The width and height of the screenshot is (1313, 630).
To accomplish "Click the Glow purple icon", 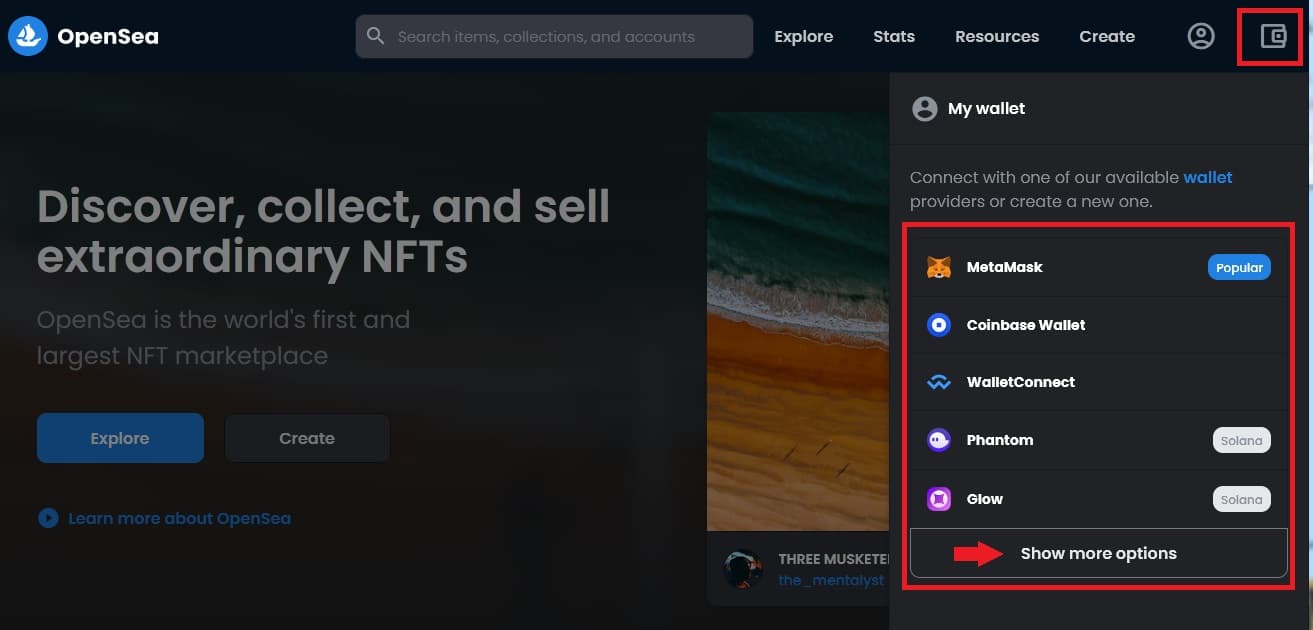I will 939,499.
